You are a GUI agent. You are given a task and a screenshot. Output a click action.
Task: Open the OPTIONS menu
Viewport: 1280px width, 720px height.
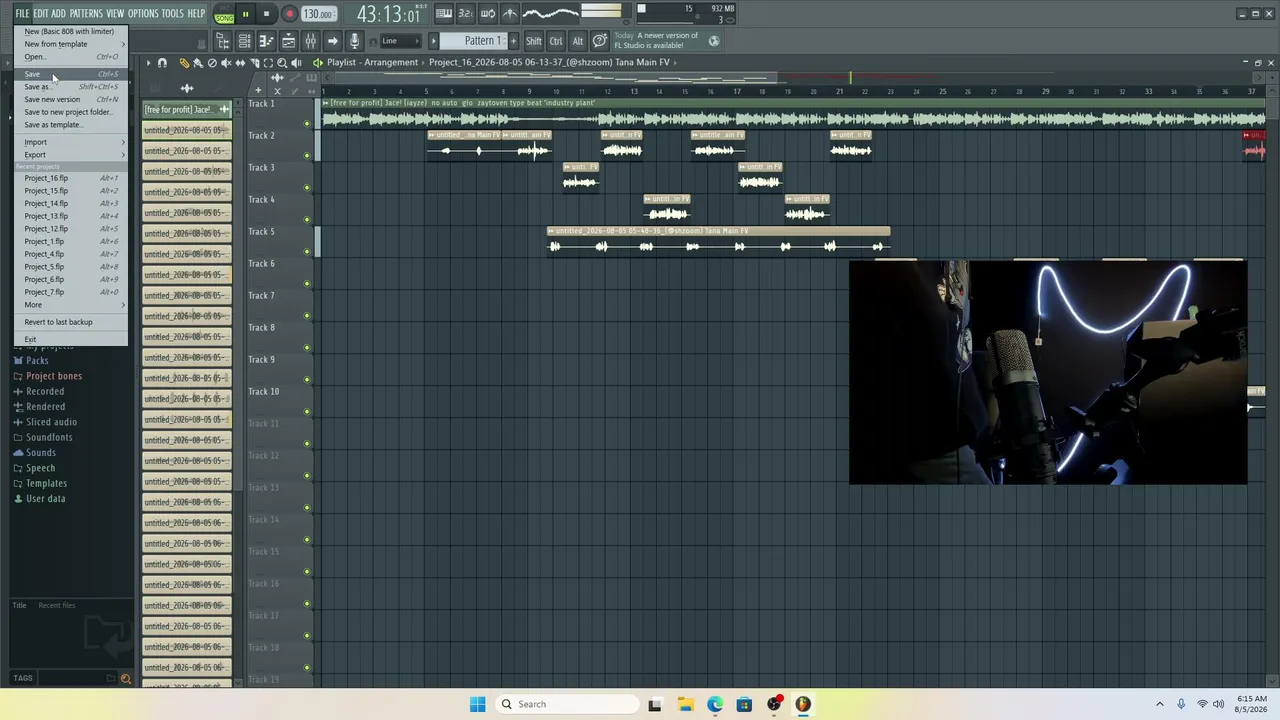(x=143, y=14)
